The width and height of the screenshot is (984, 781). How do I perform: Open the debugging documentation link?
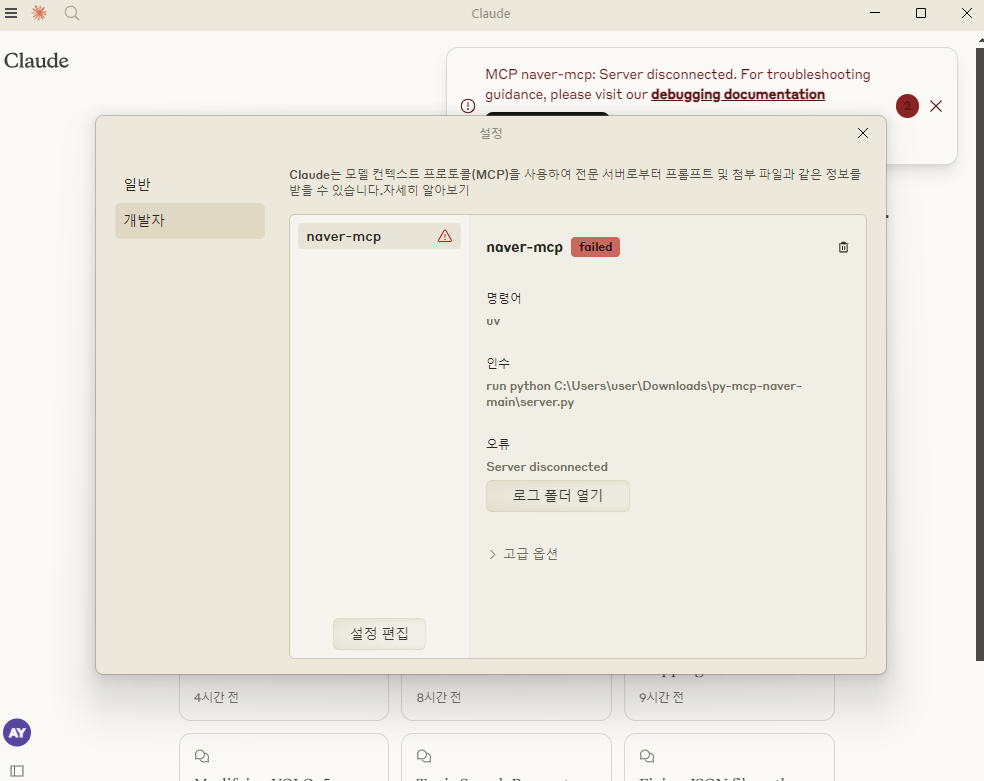coord(737,94)
